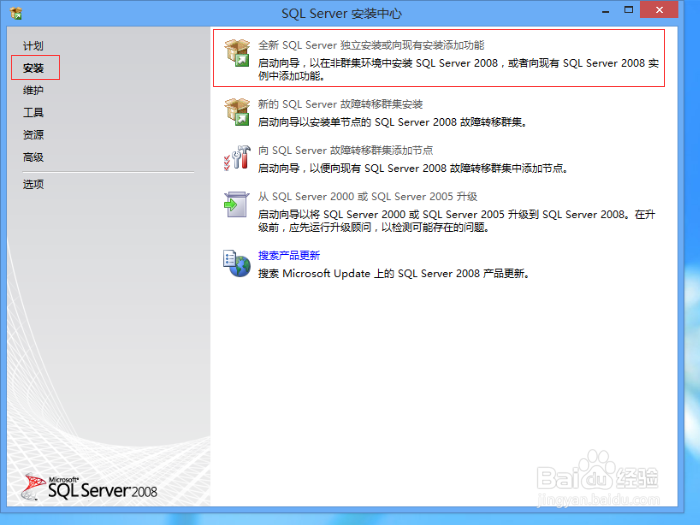Click the installer icon in the title bar

pos(16,13)
